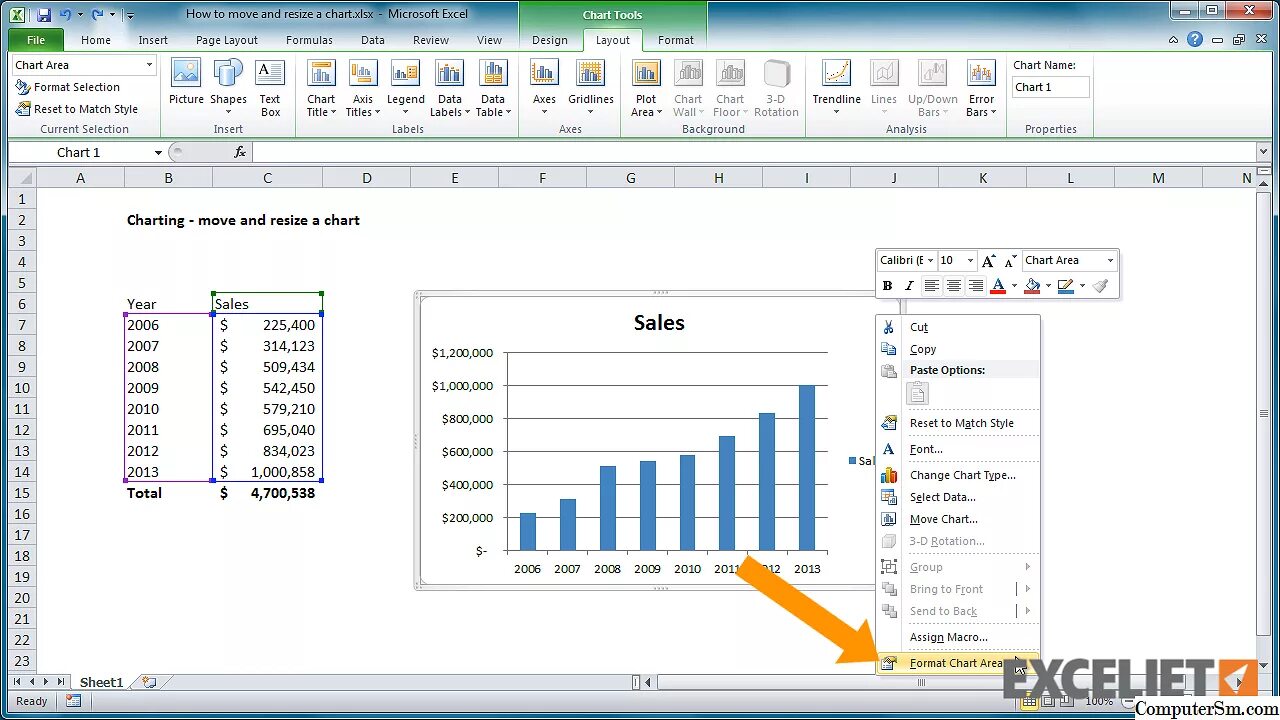This screenshot has width=1280, height=720.
Task: Click Reset to Match Style in ribbon
Action: coord(76,109)
